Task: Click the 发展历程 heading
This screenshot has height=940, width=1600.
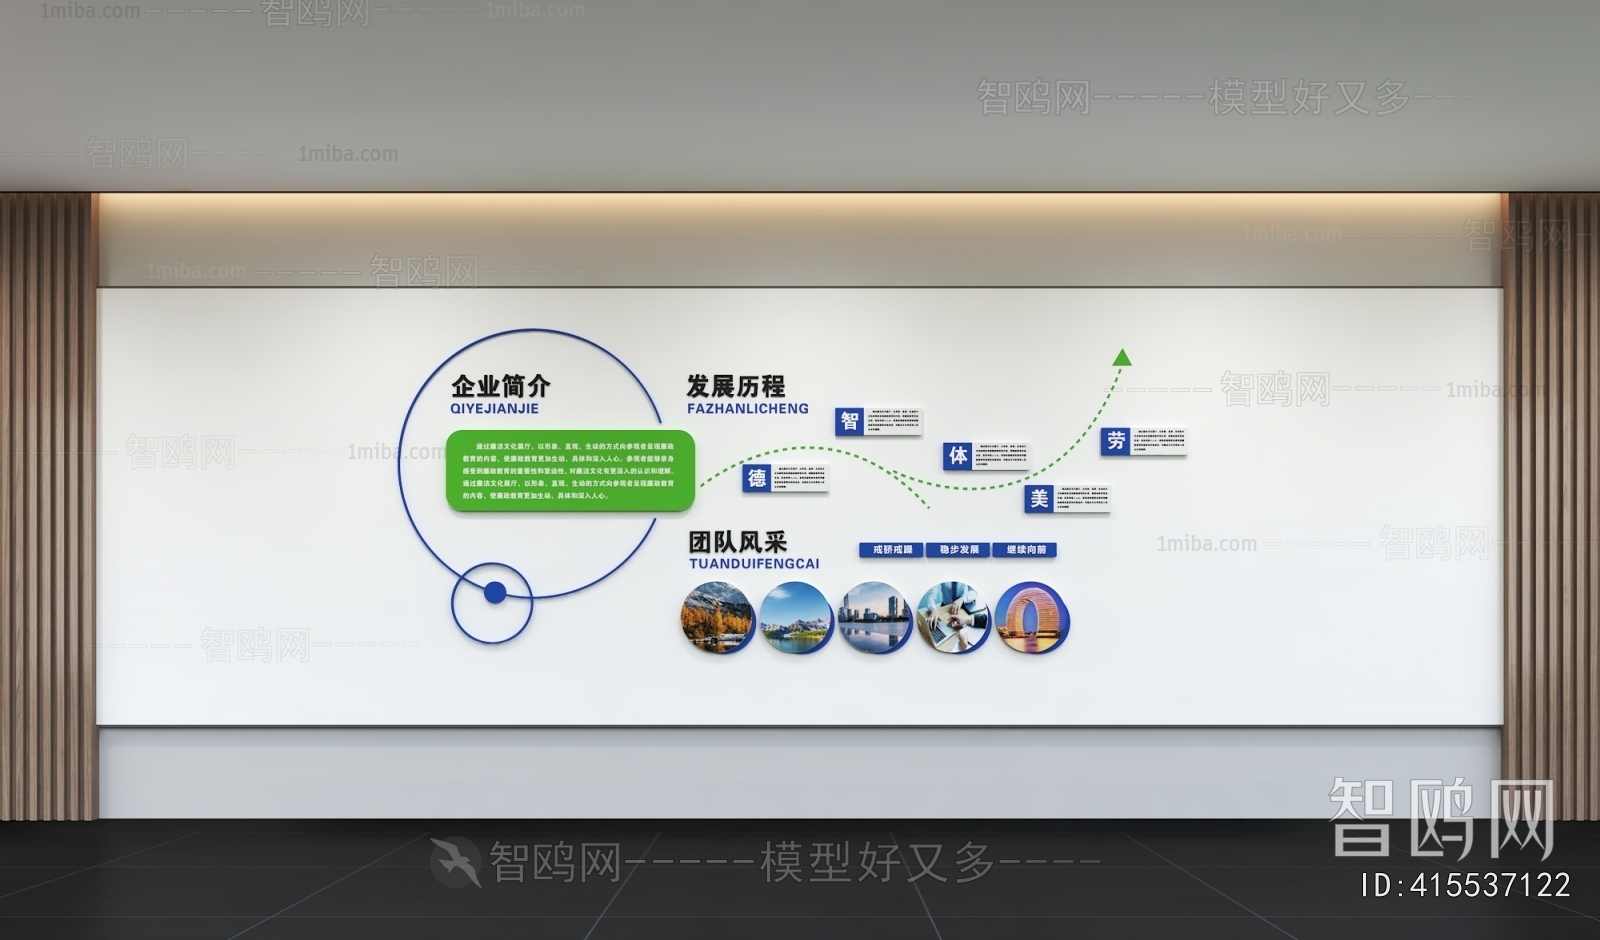Action: pyautogui.click(x=735, y=386)
